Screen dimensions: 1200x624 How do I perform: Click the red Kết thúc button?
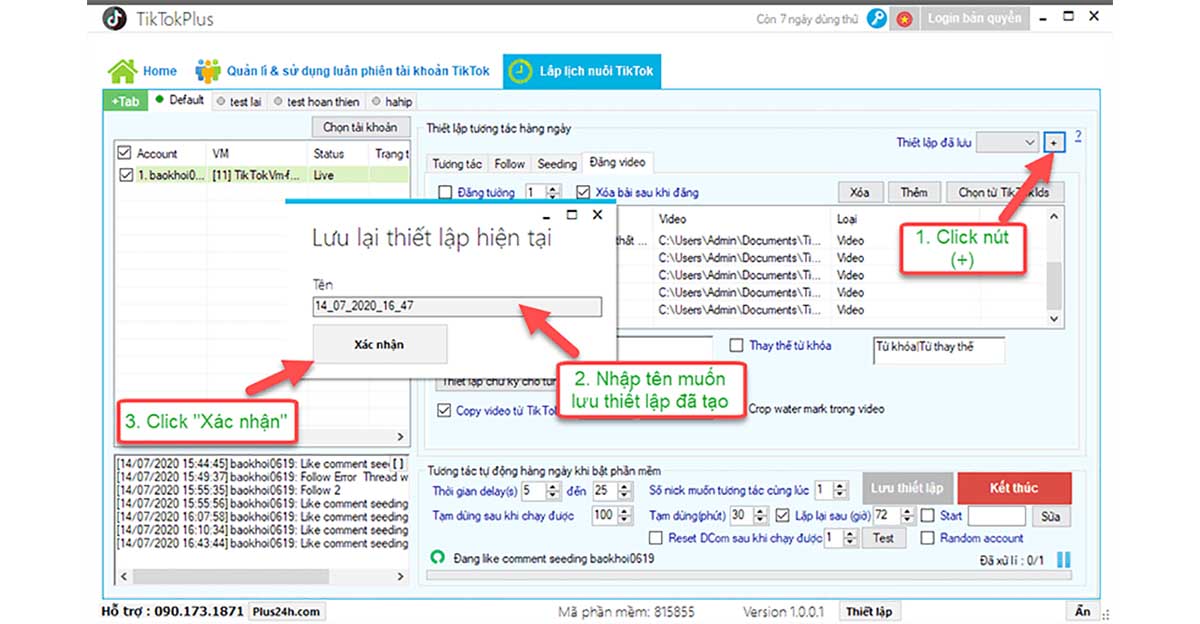(1014, 488)
